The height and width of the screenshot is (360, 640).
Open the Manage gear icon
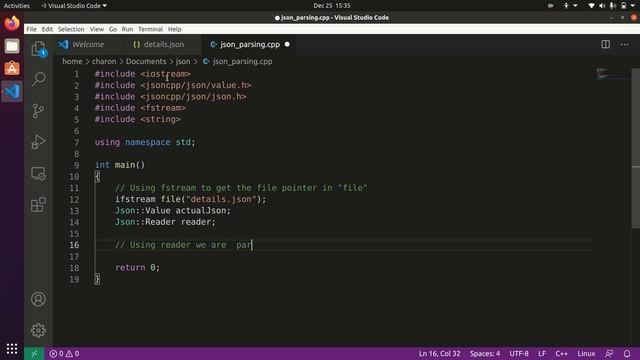38,330
